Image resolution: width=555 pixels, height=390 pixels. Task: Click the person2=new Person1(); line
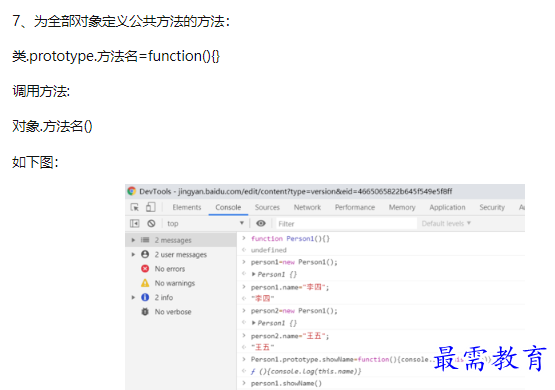click(294, 311)
